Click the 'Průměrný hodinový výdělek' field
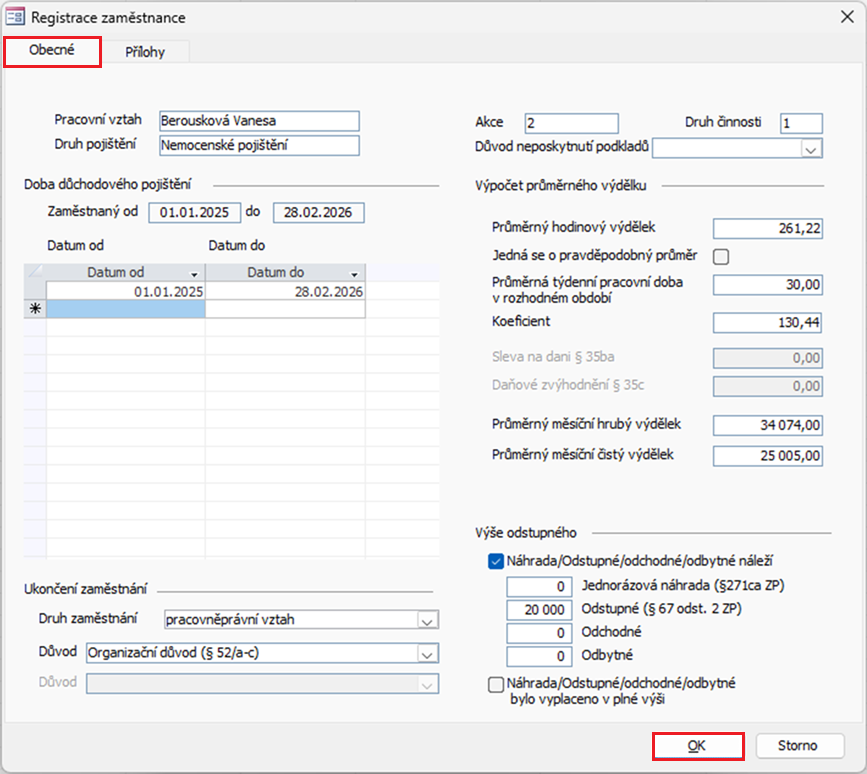867x774 pixels. [767, 229]
